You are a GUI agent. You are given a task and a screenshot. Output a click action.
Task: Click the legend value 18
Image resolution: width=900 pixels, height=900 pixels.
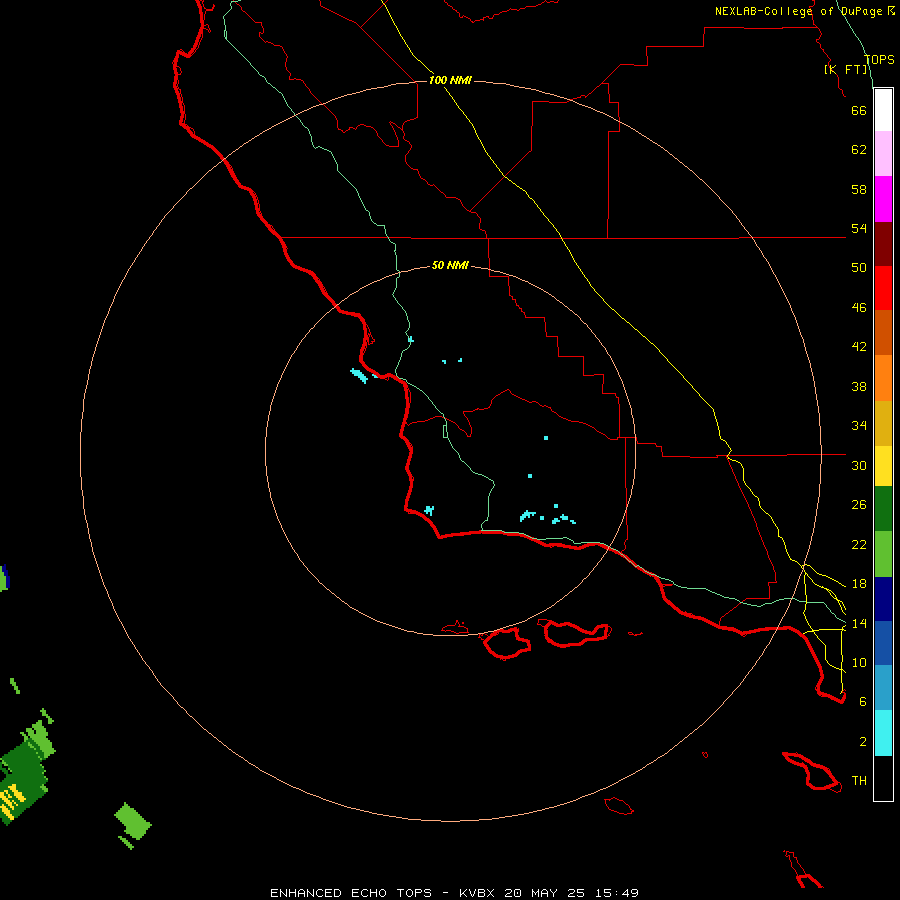tap(859, 584)
